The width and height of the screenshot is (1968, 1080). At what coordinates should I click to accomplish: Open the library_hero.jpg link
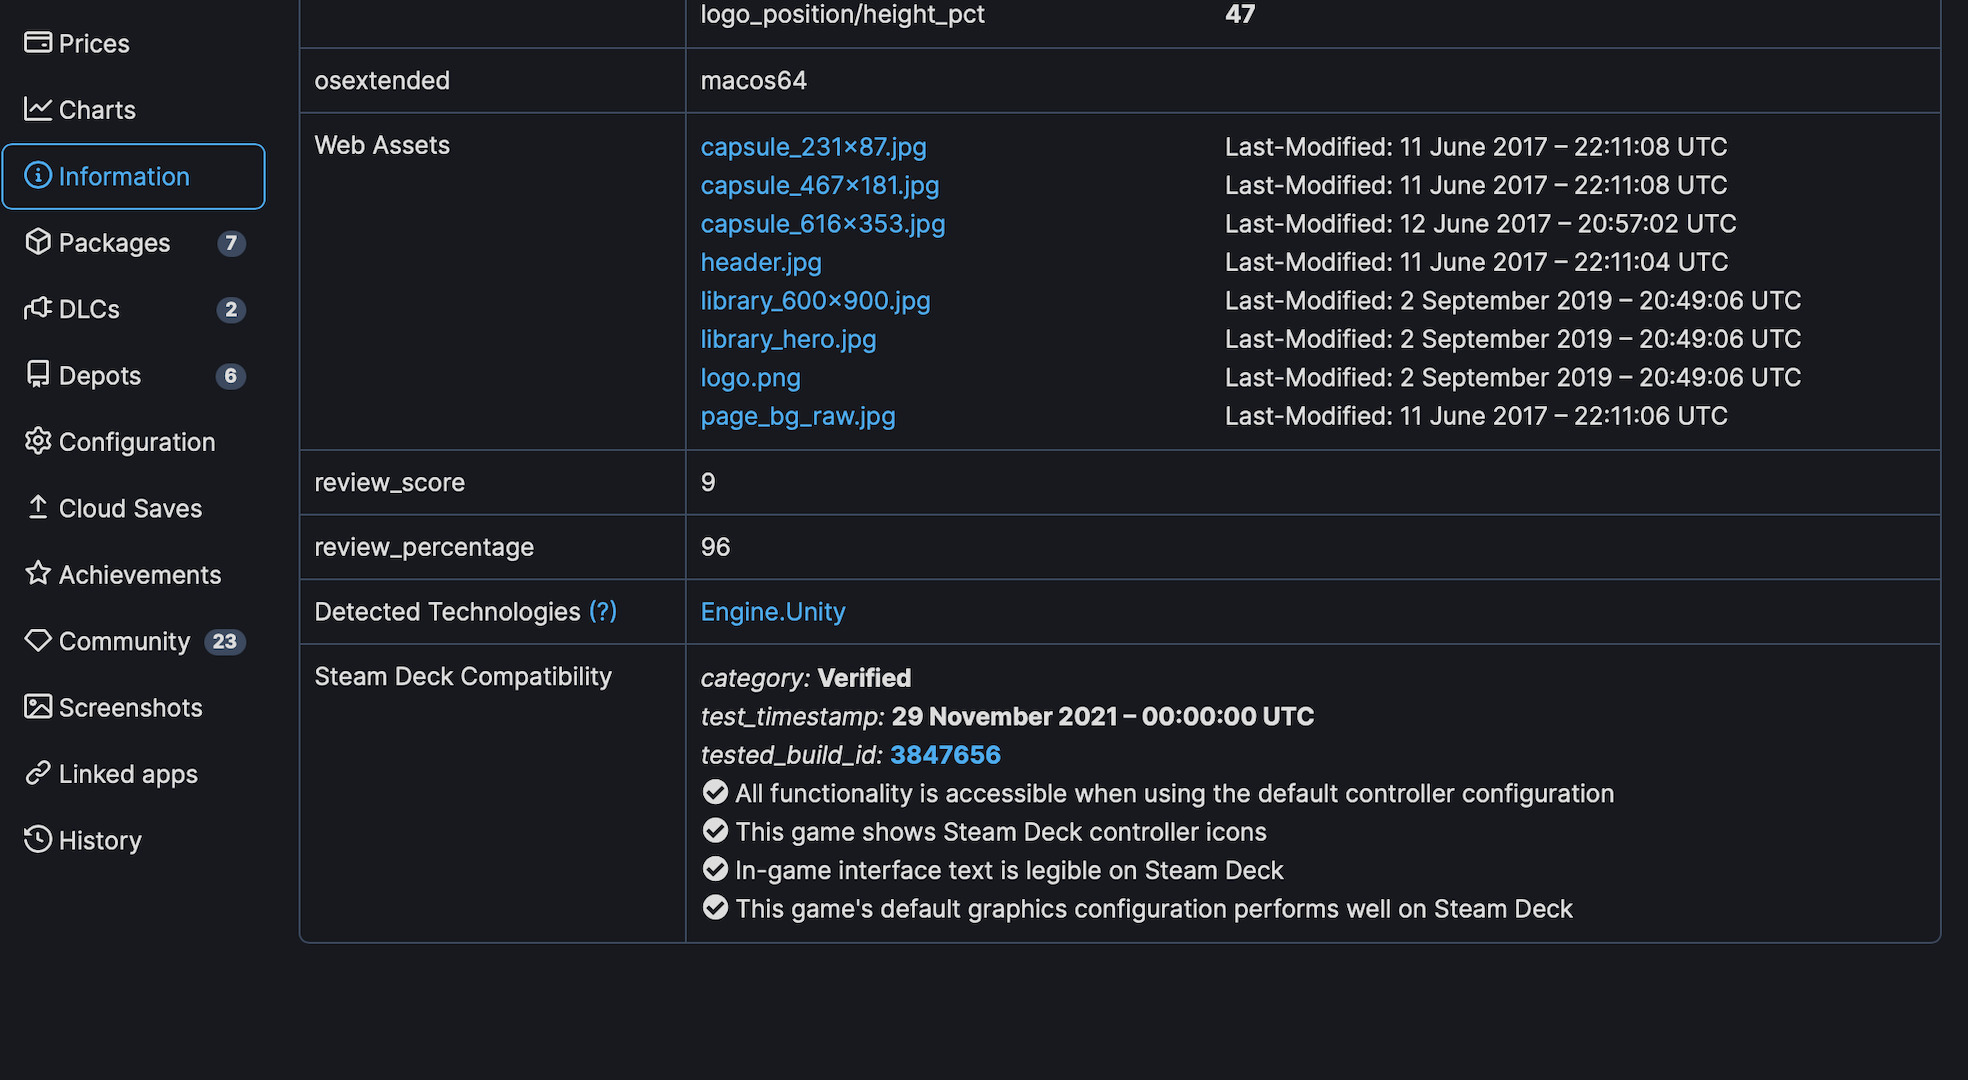pyautogui.click(x=788, y=339)
